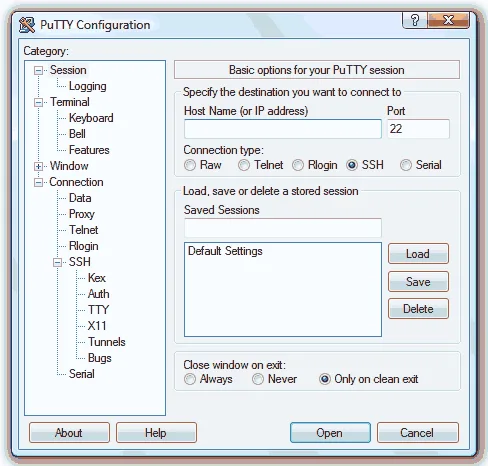Viewport: 488px width, 466px height.
Task: Open the Rlogin category in tree
Action: (x=83, y=246)
